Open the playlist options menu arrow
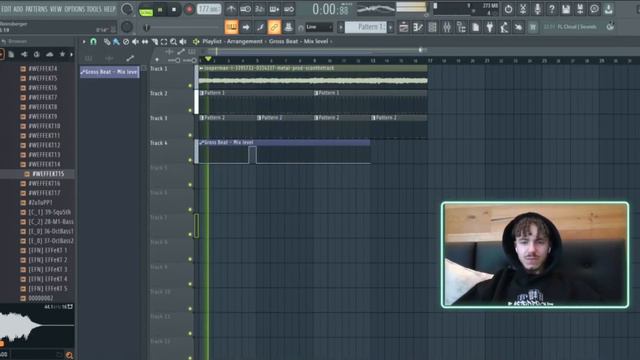 tap(84, 42)
